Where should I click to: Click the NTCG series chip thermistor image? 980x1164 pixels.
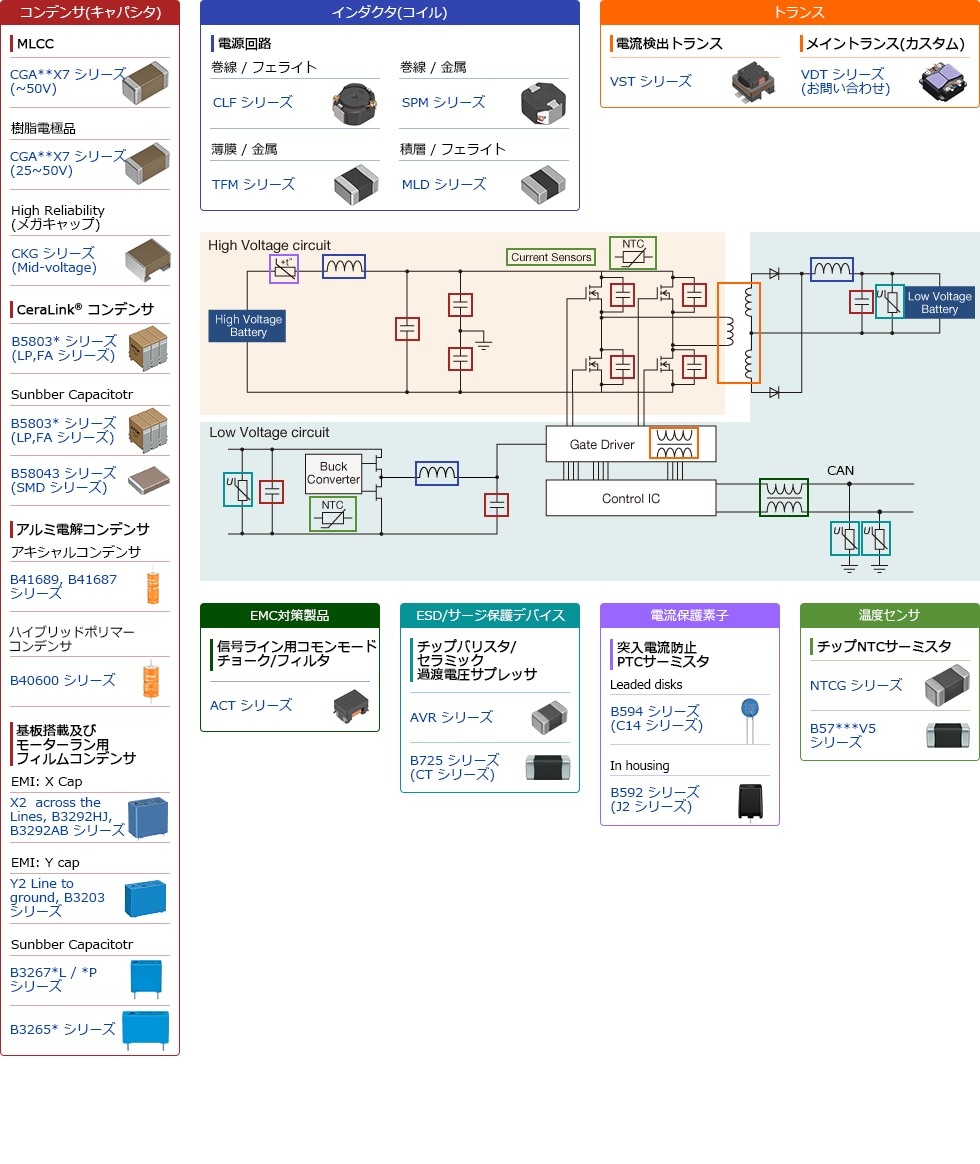point(946,686)
